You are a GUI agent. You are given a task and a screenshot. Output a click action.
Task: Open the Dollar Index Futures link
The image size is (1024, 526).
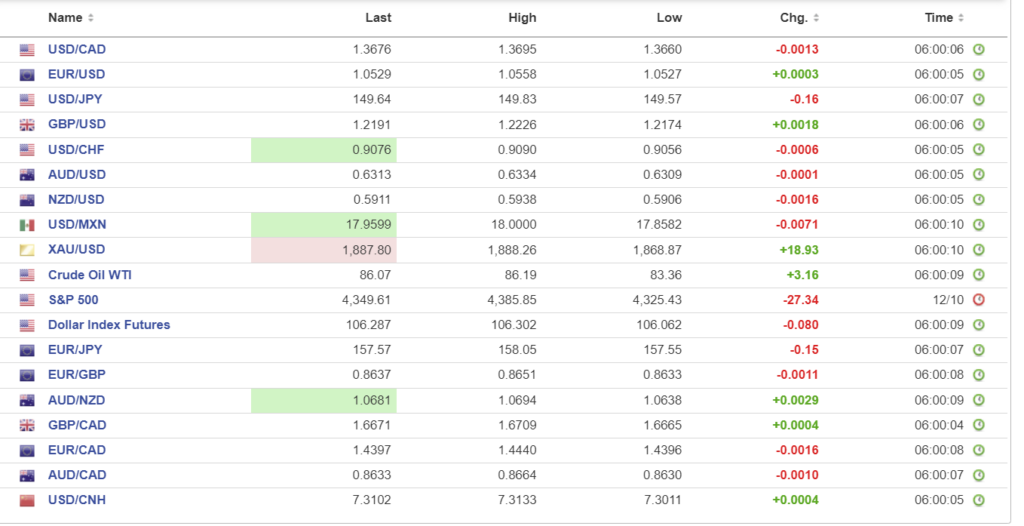109,325
